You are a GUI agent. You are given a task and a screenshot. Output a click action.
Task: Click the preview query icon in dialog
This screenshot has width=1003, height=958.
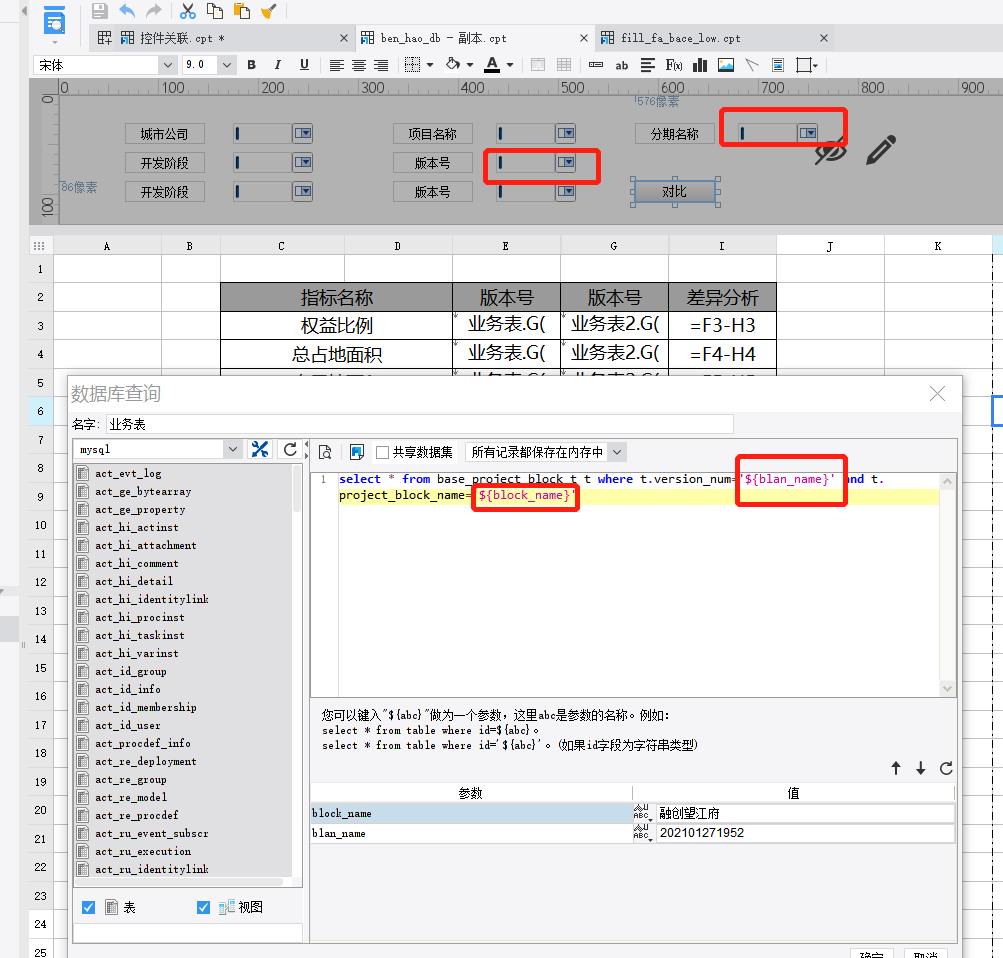point(325,452)
